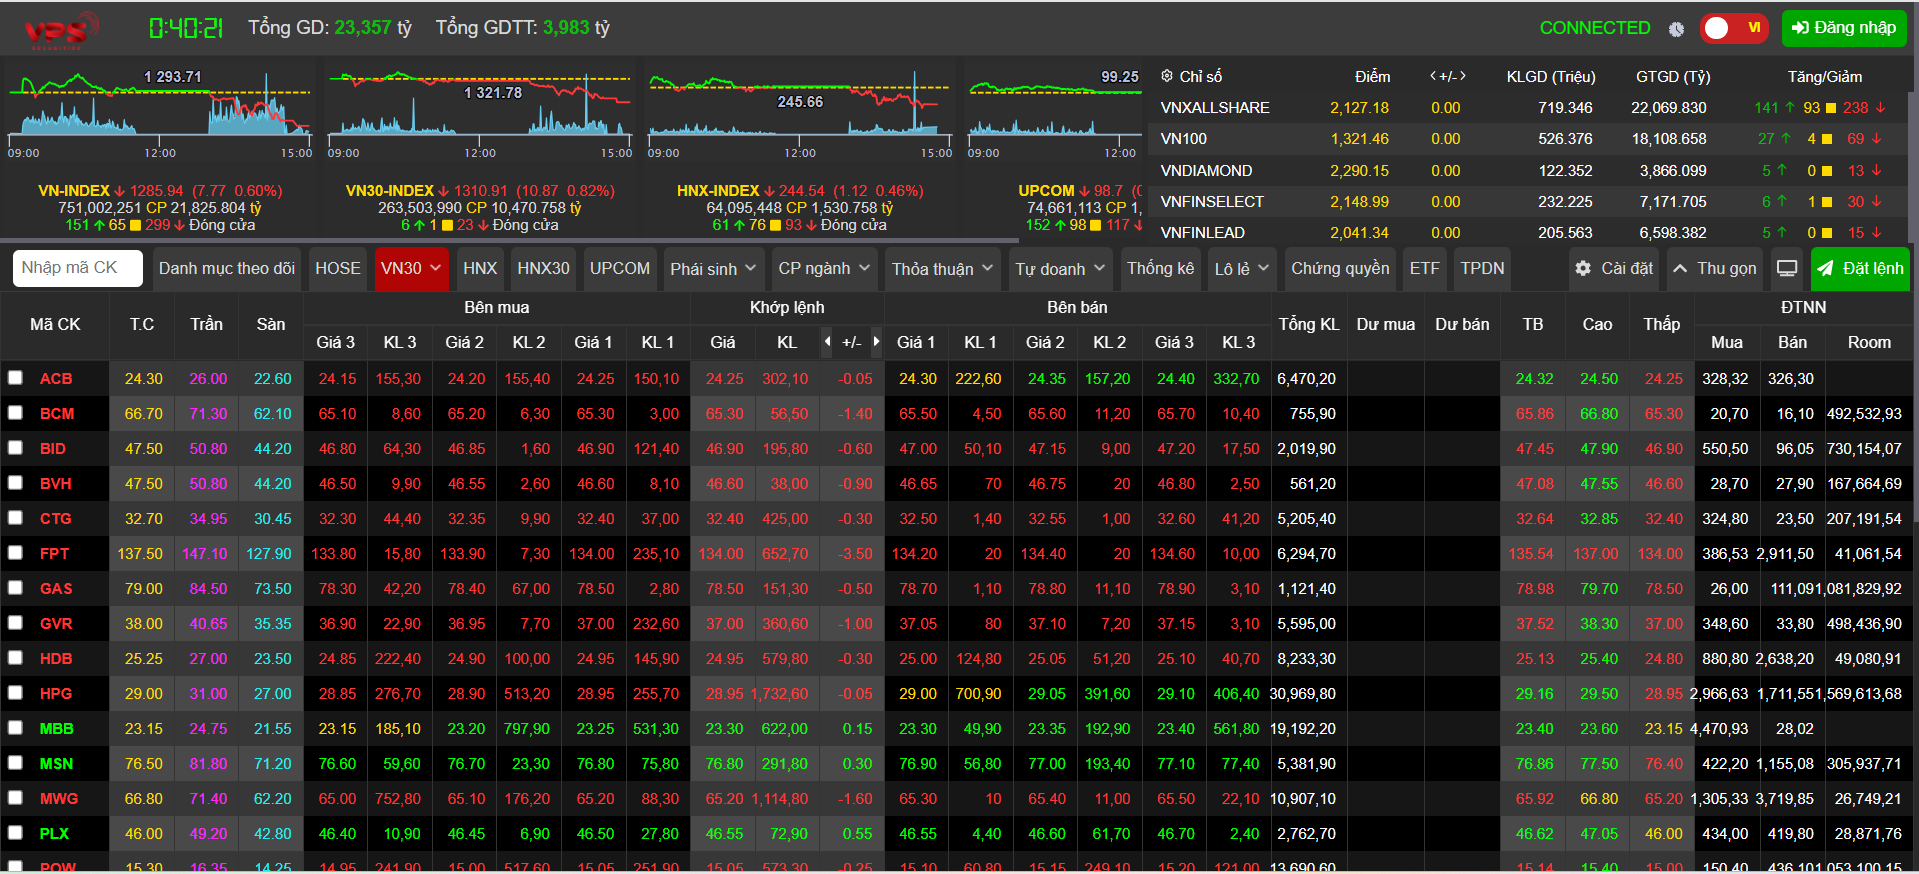The height and width of the screenshot is (874, 1919).
Task: Switch to Danh mục theo dõi tab
Action: pos(227,268)
